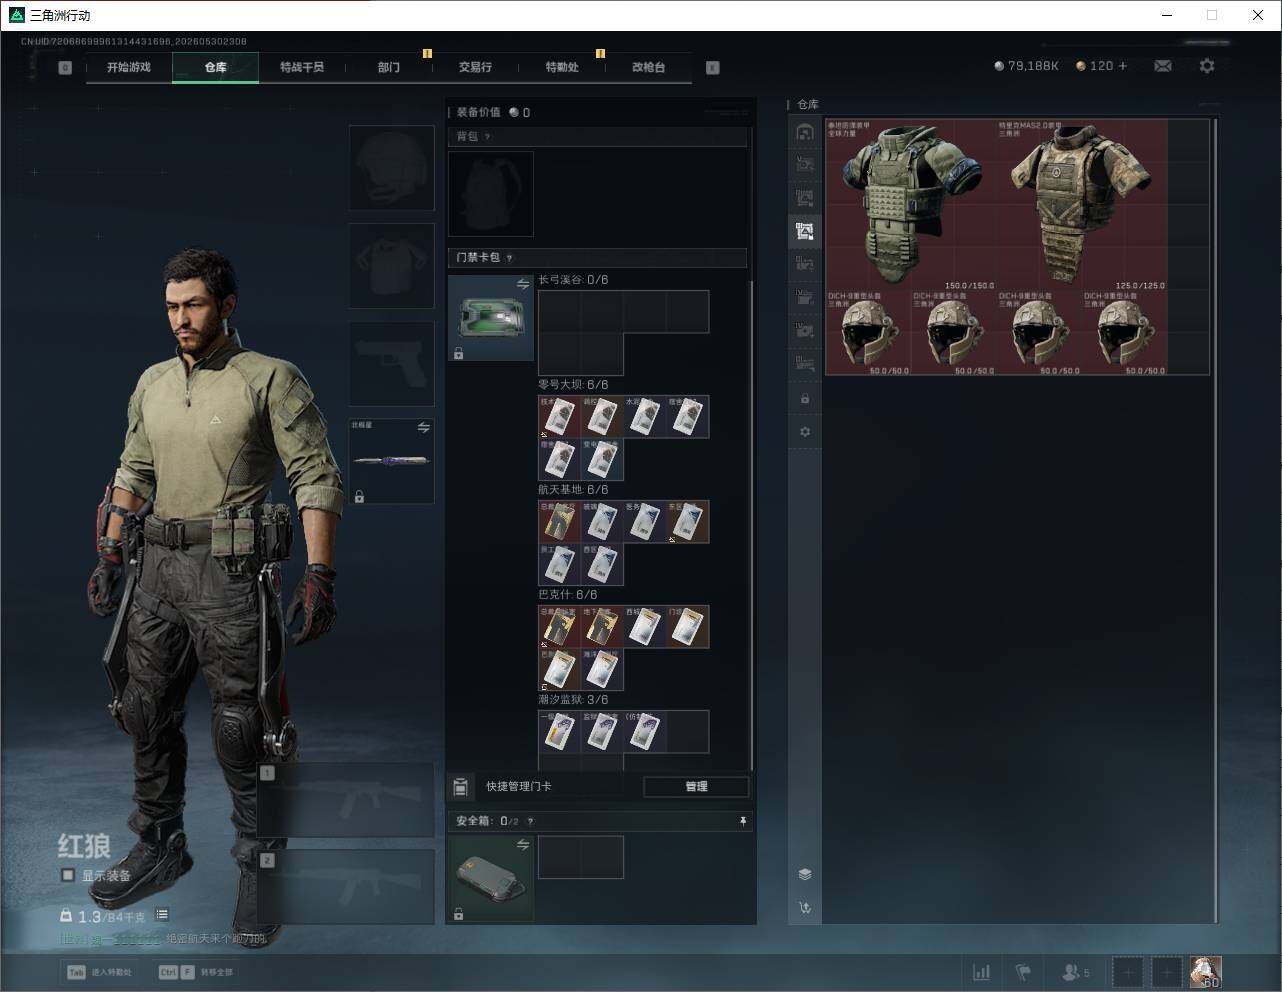This screenshot has height=992, width=1282.
Task: Select the 泰坦防弹装甲 armor in stash
Action: tap(911, 205)
